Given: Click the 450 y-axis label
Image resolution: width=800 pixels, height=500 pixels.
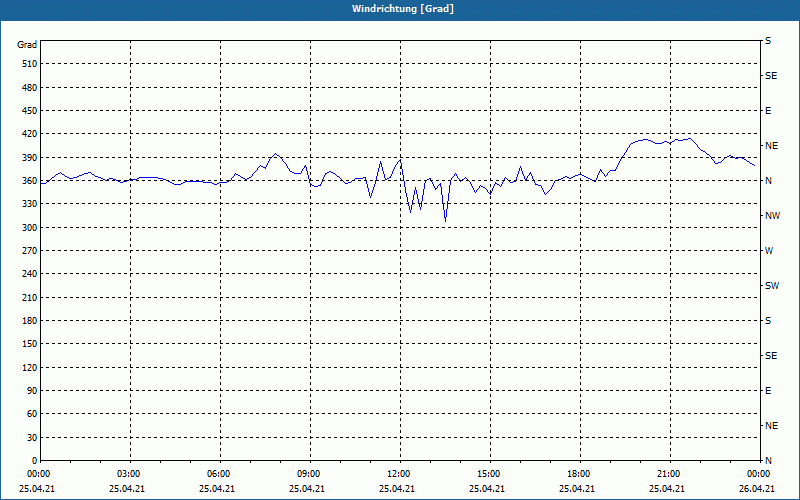Looking at the screenshot, I should tap(30, 111).
